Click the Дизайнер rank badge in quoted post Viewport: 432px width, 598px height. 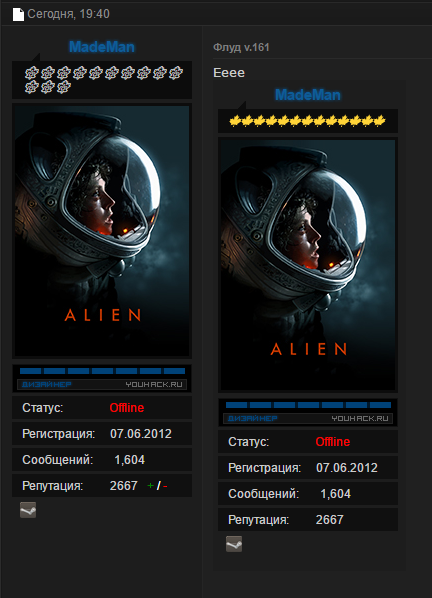pyautogui.click(x=308, y=412)
